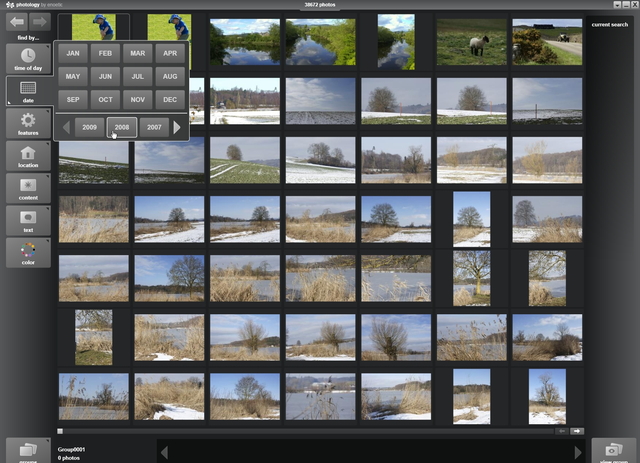Open the features gear filter

point(28,124)
